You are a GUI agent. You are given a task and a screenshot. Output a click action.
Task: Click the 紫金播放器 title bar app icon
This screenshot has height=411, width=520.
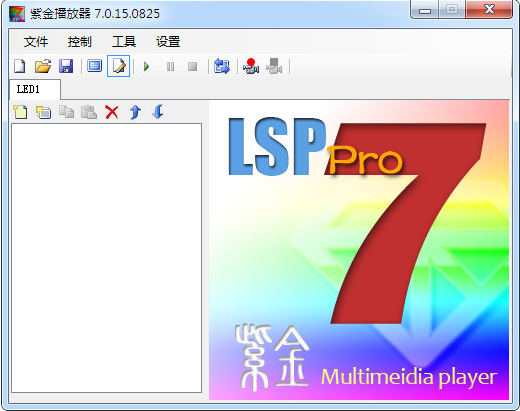pyautogui.click(x=17, y=14)
